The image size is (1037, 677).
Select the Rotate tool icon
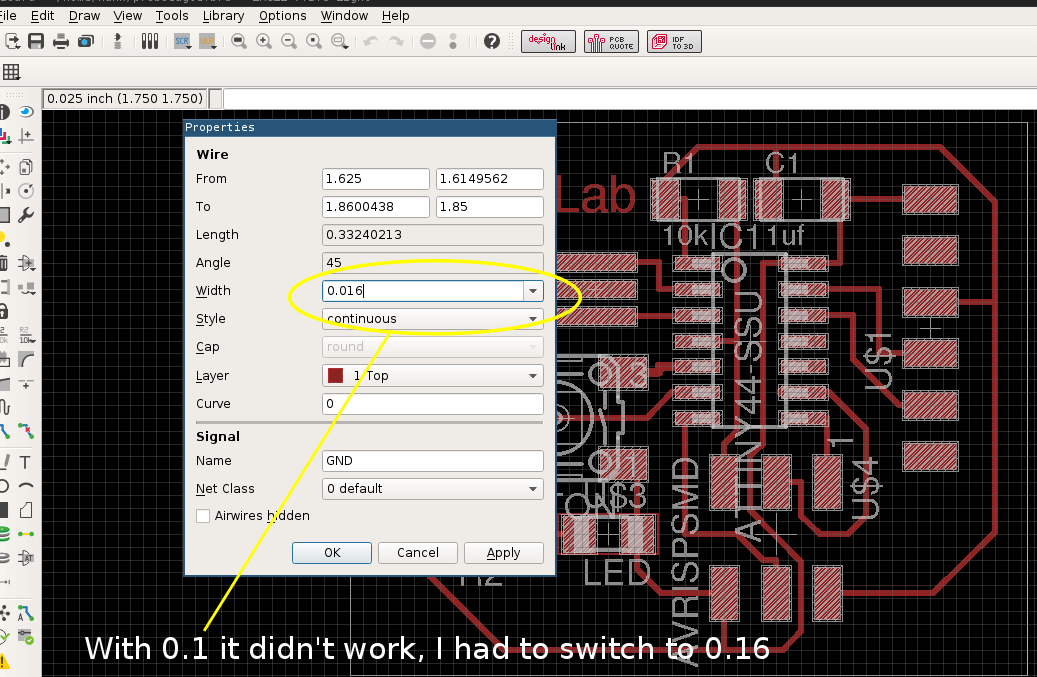click(26, 191)
